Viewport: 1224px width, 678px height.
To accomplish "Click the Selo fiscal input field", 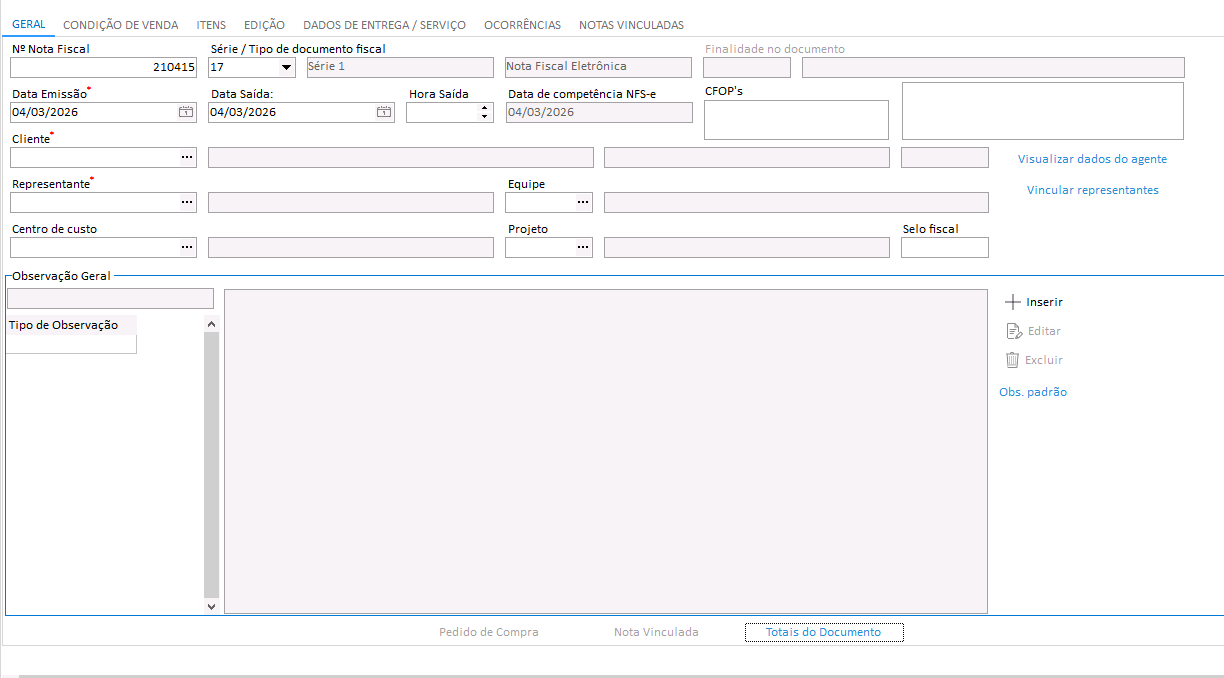I will (x=945, y=247).
